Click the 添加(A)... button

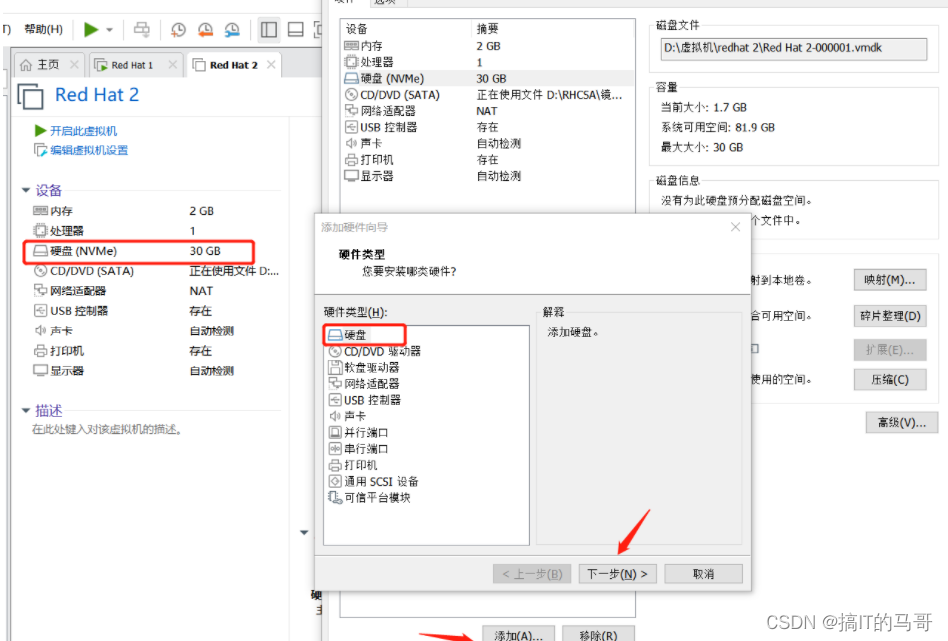(518, 634)
